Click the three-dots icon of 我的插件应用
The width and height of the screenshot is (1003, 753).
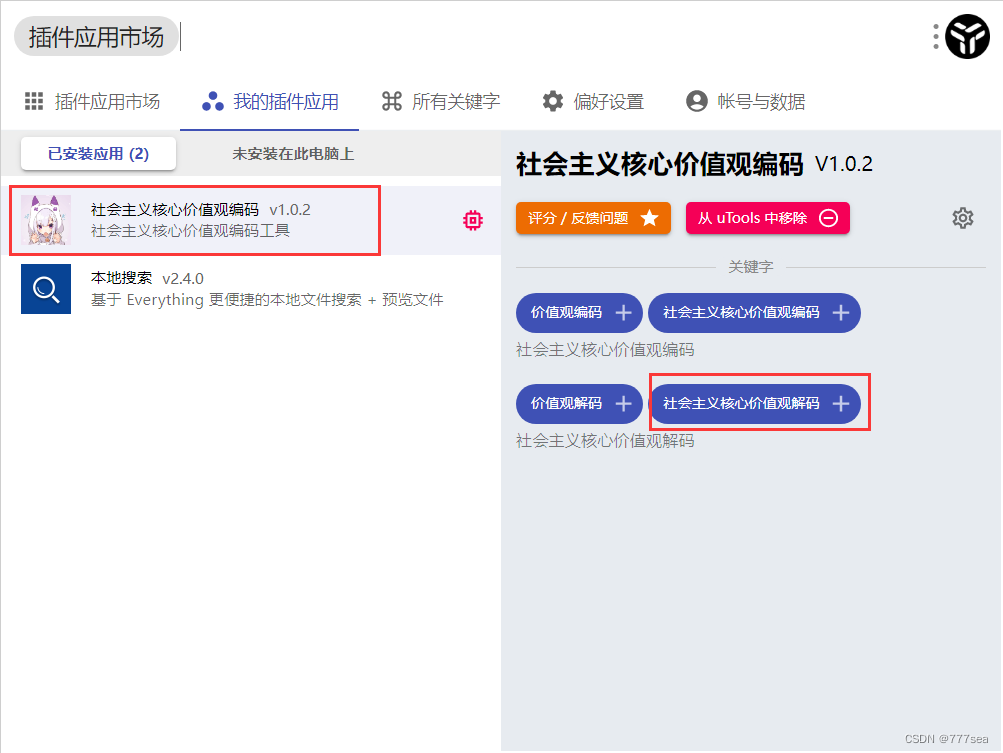(213, 101)
